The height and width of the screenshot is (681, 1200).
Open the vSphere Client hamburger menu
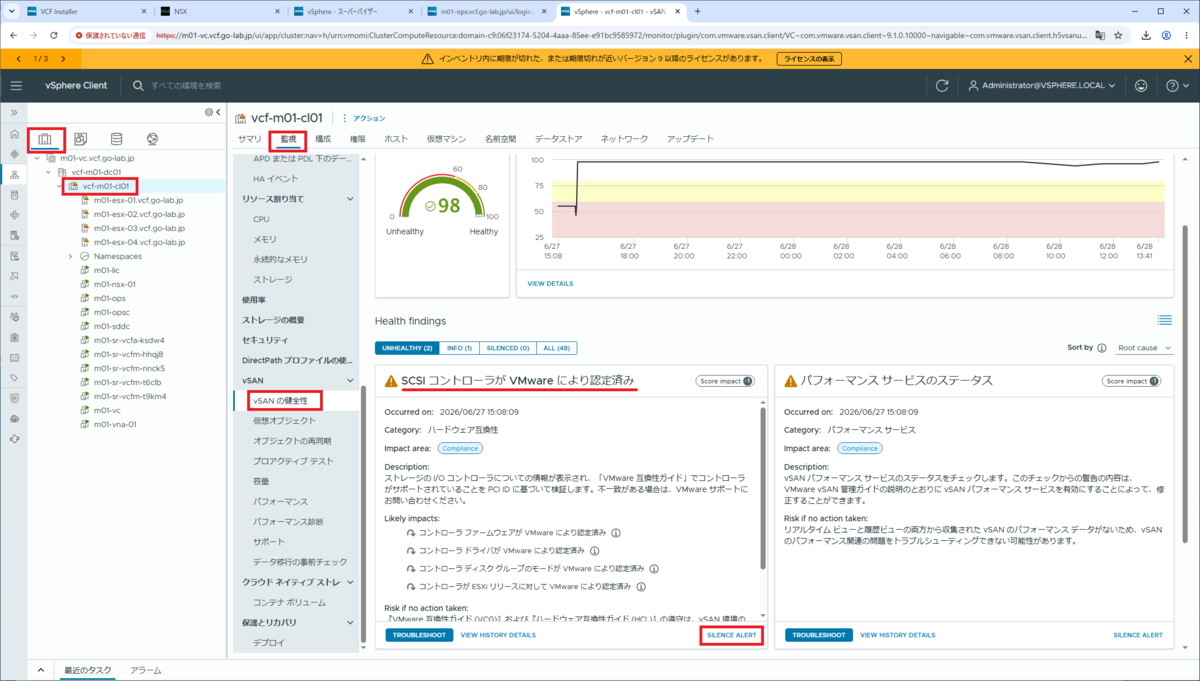[16, 86]
